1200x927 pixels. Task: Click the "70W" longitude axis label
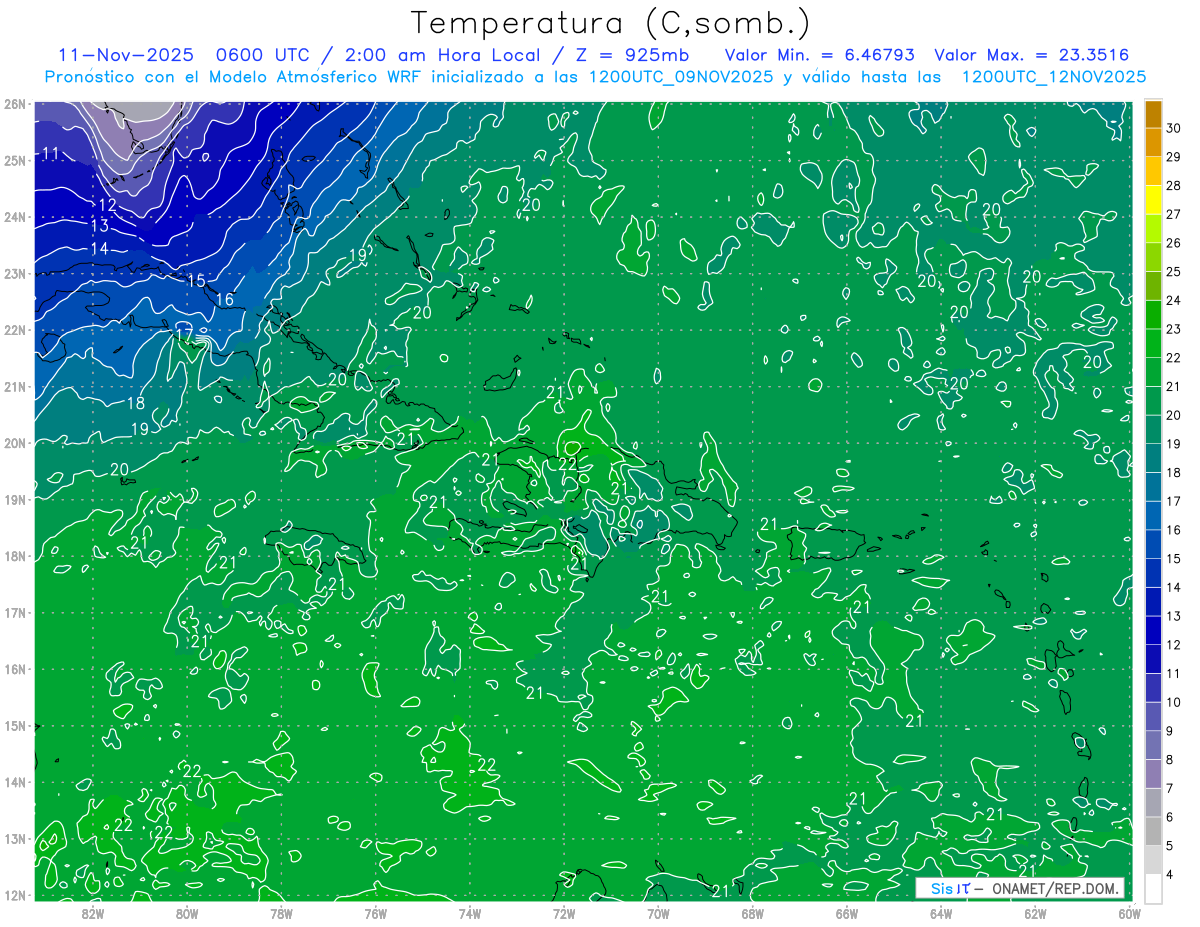point(658,912)
